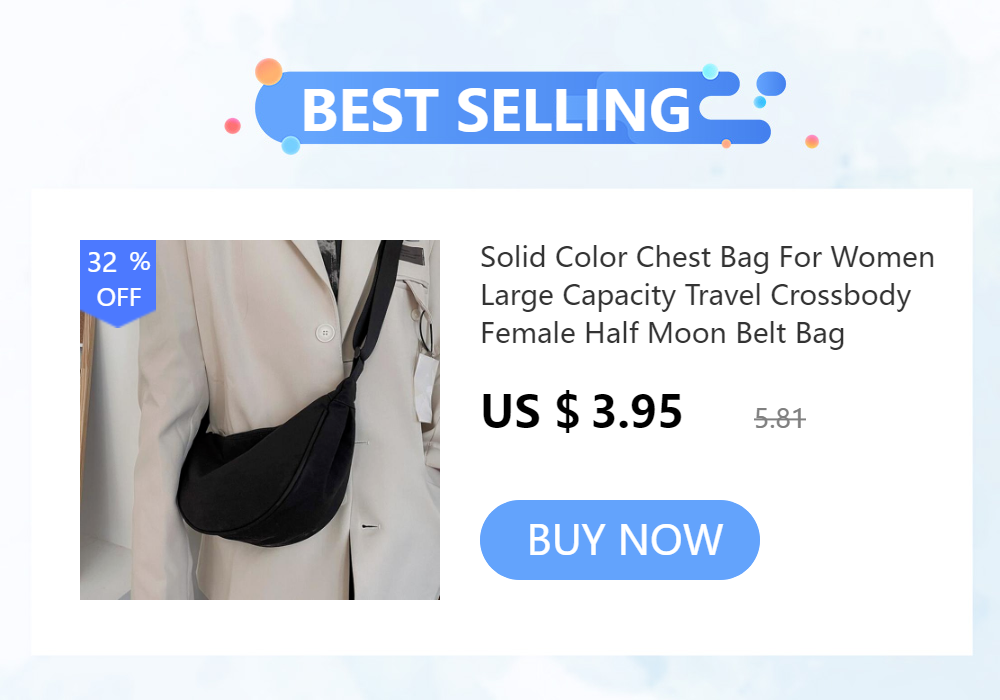
Task: Click the pink dot left of banner
Action: [x=233, y=126]
